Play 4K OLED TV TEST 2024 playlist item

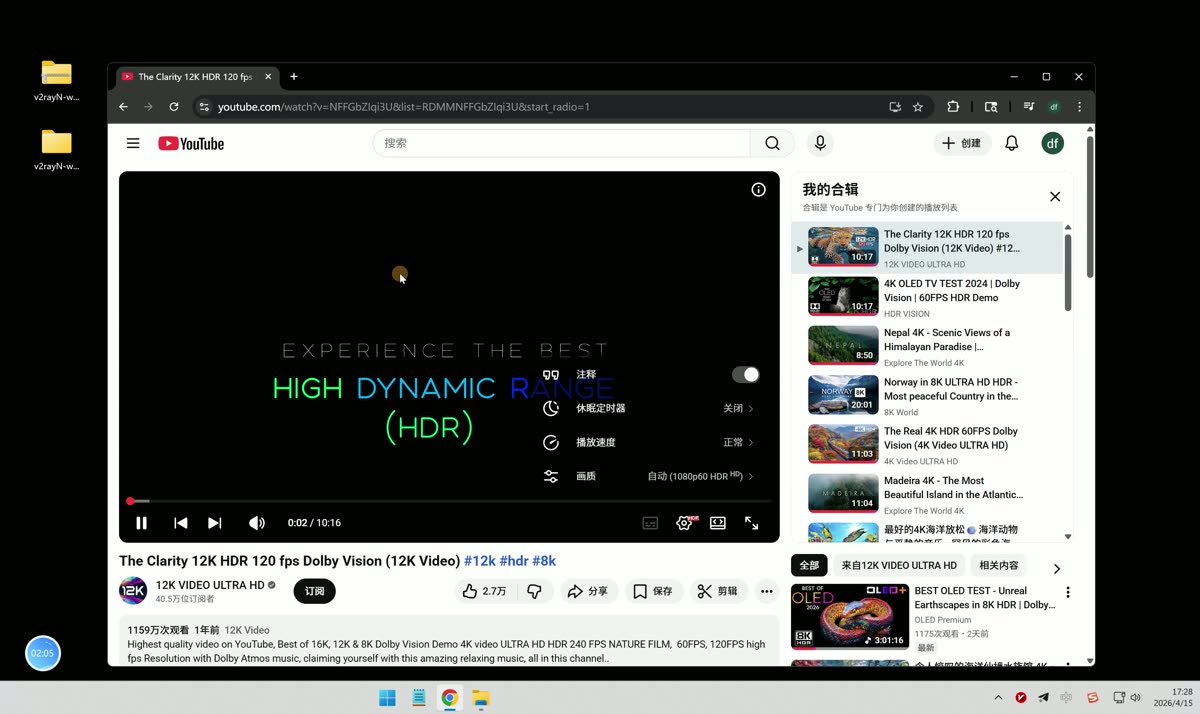[x=926, y=297]
